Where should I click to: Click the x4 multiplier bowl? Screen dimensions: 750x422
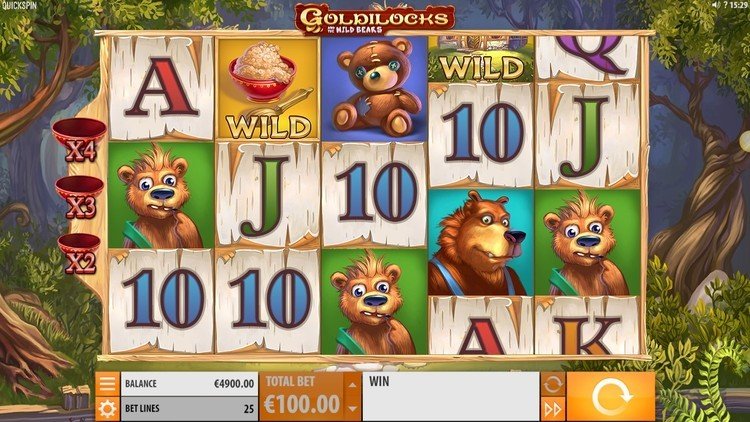click(79, 140)
